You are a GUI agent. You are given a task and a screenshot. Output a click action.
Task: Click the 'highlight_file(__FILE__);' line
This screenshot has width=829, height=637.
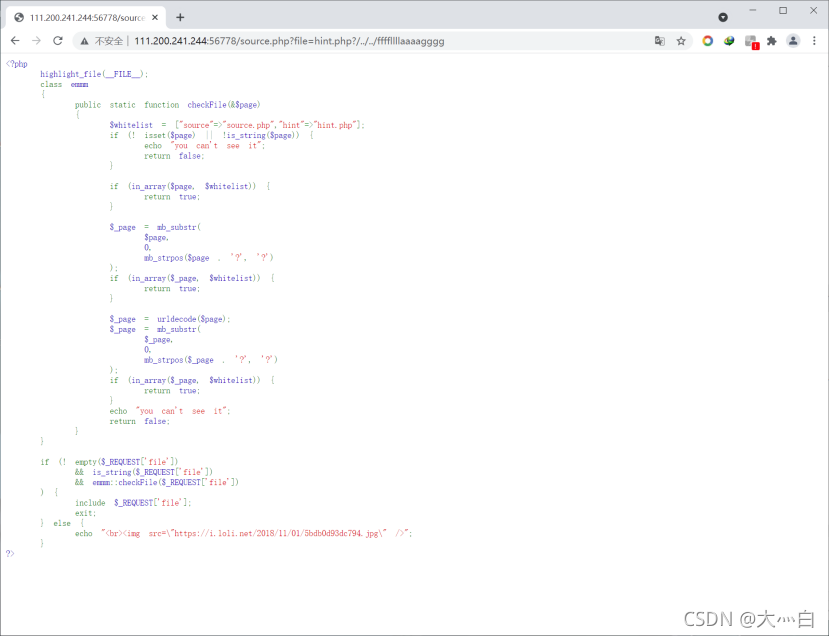tap(94, 74)
